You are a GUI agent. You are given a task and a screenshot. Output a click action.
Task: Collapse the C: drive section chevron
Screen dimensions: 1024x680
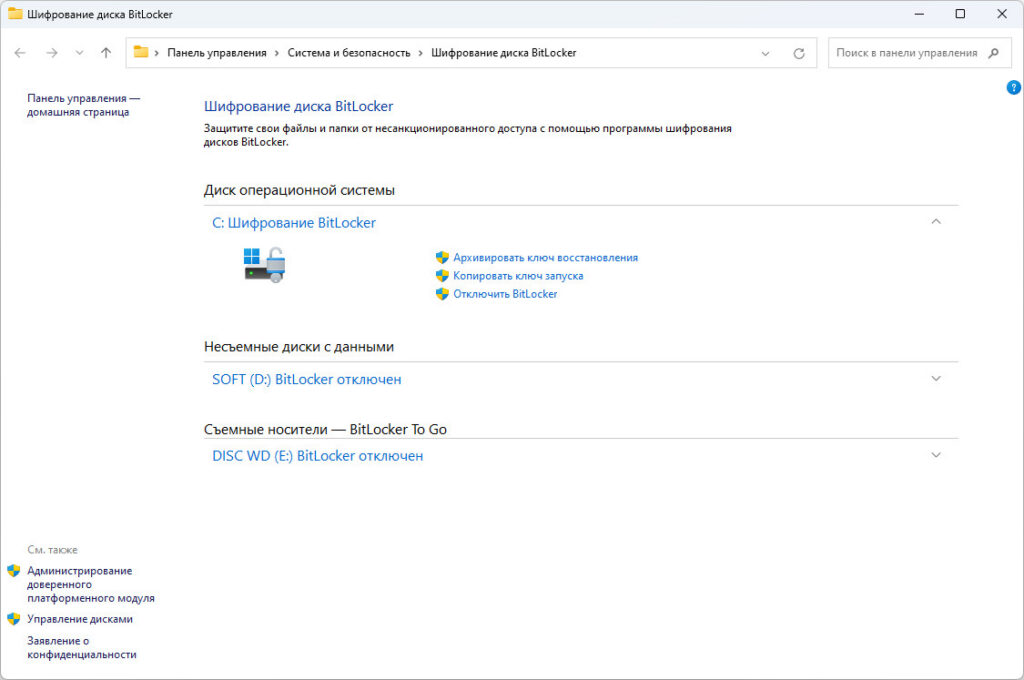coord(936,222)
